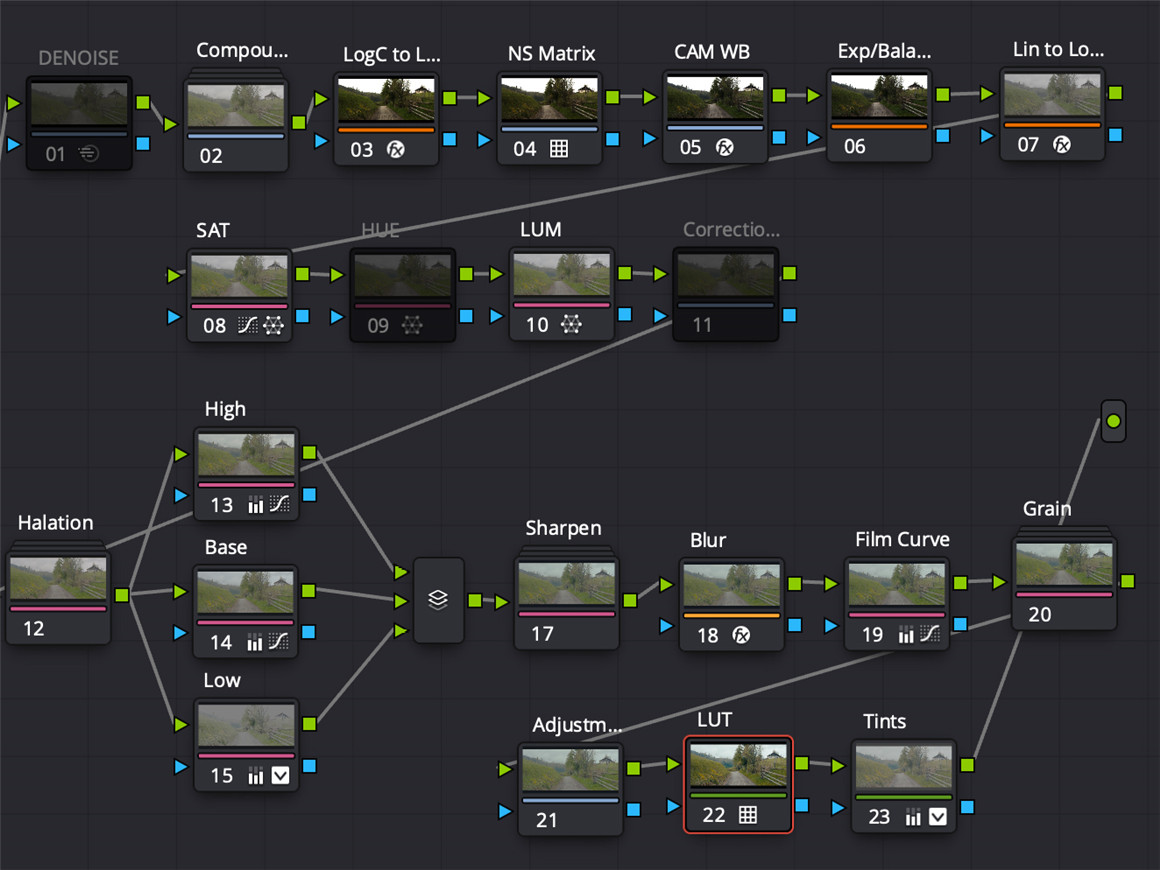Image resolution: width=1160 pixels, height=870 pixels.
Task: Click the fx badge on node 03
Action: coord(396,149)
